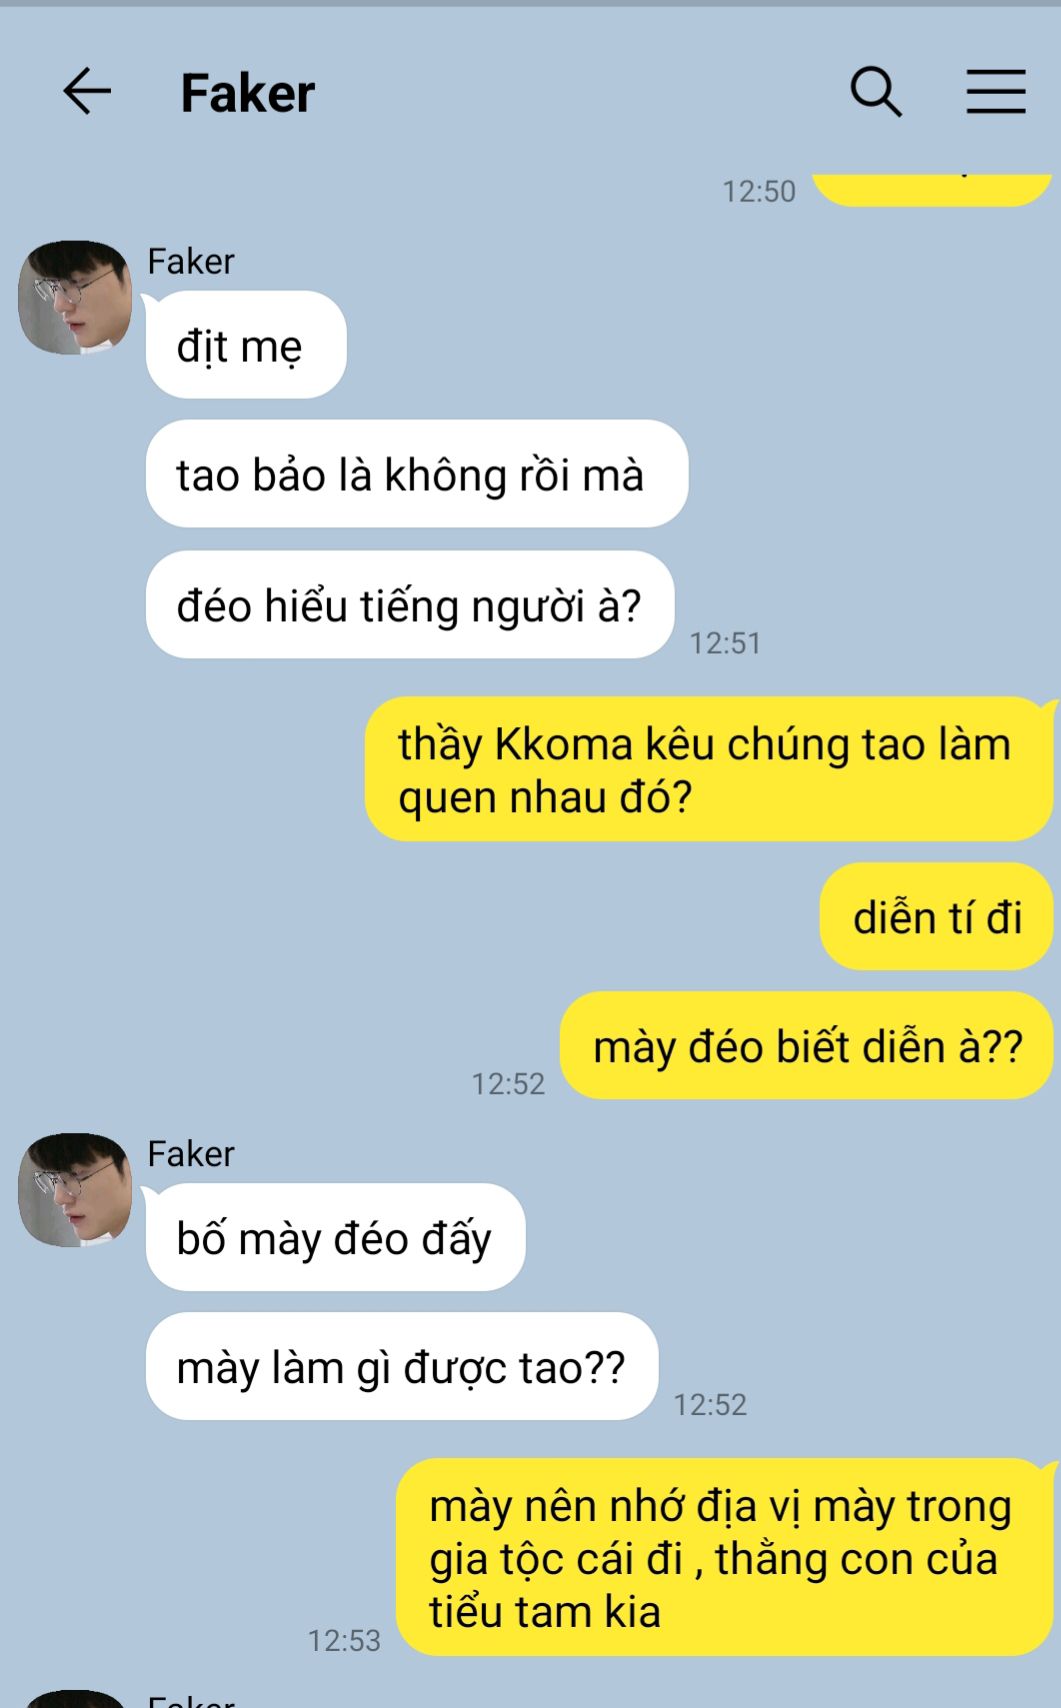Tap the yellow "mày nên nhớ địa vị" bubble
The width and height of the screenshot is (1061, 1708).
(x=725, y=1557)
